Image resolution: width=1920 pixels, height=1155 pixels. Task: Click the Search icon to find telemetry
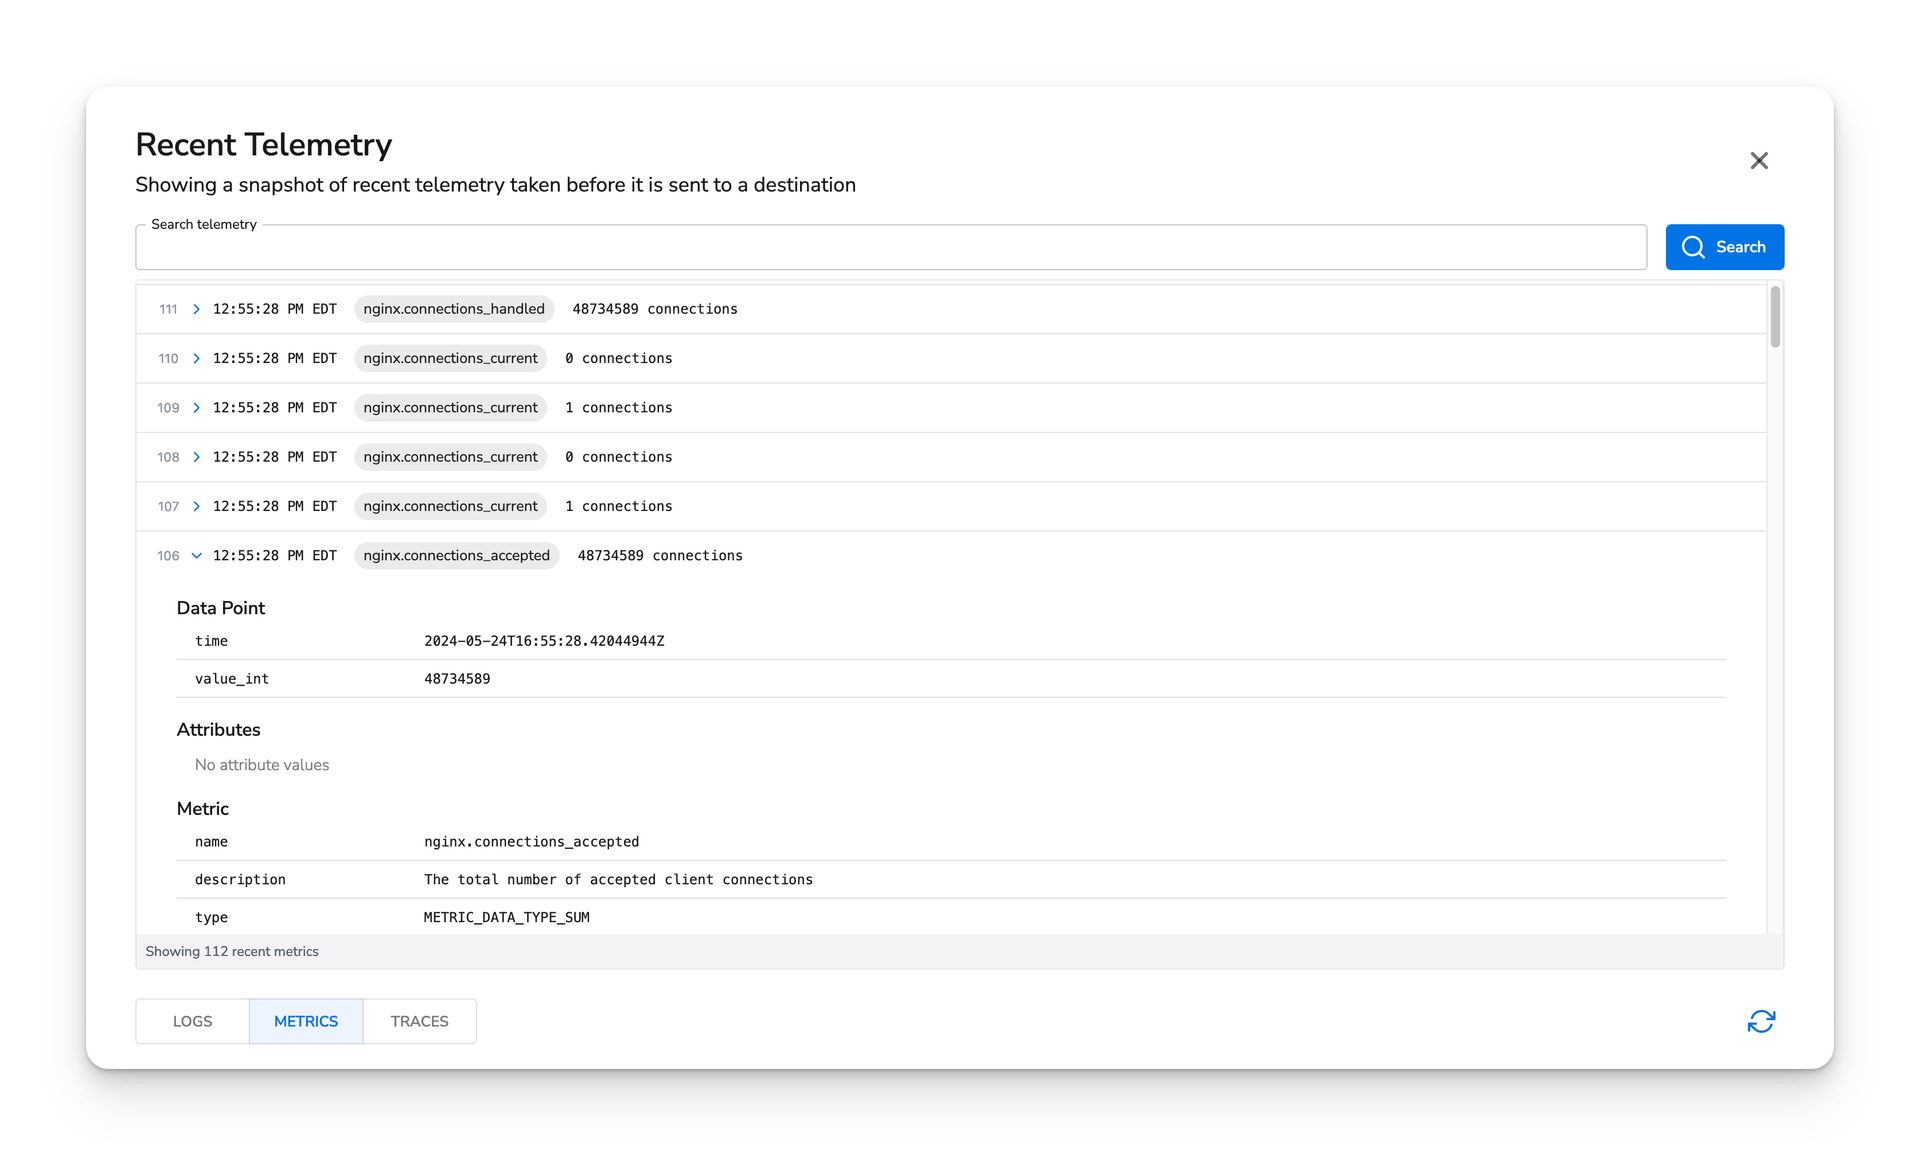[x=1692, y=247]
